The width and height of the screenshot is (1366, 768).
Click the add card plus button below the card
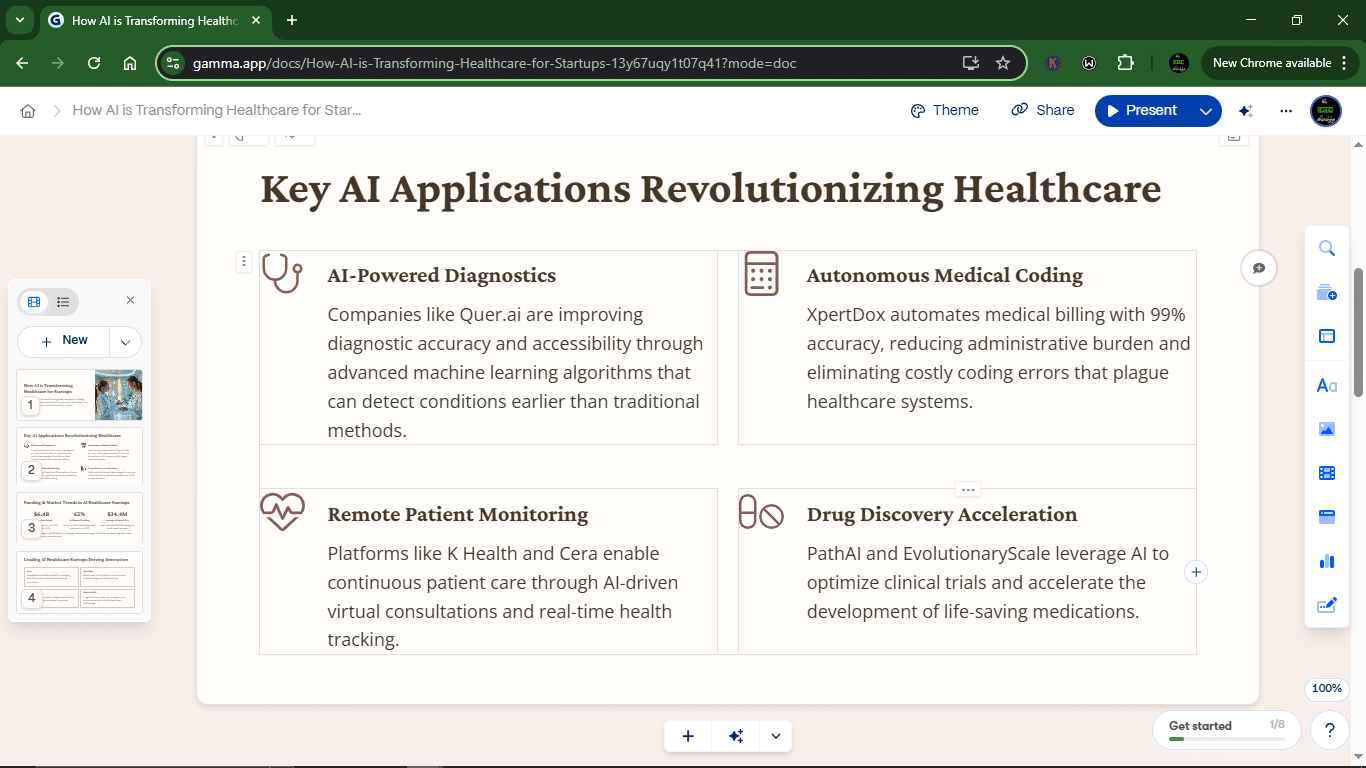(x=688, y=736)
